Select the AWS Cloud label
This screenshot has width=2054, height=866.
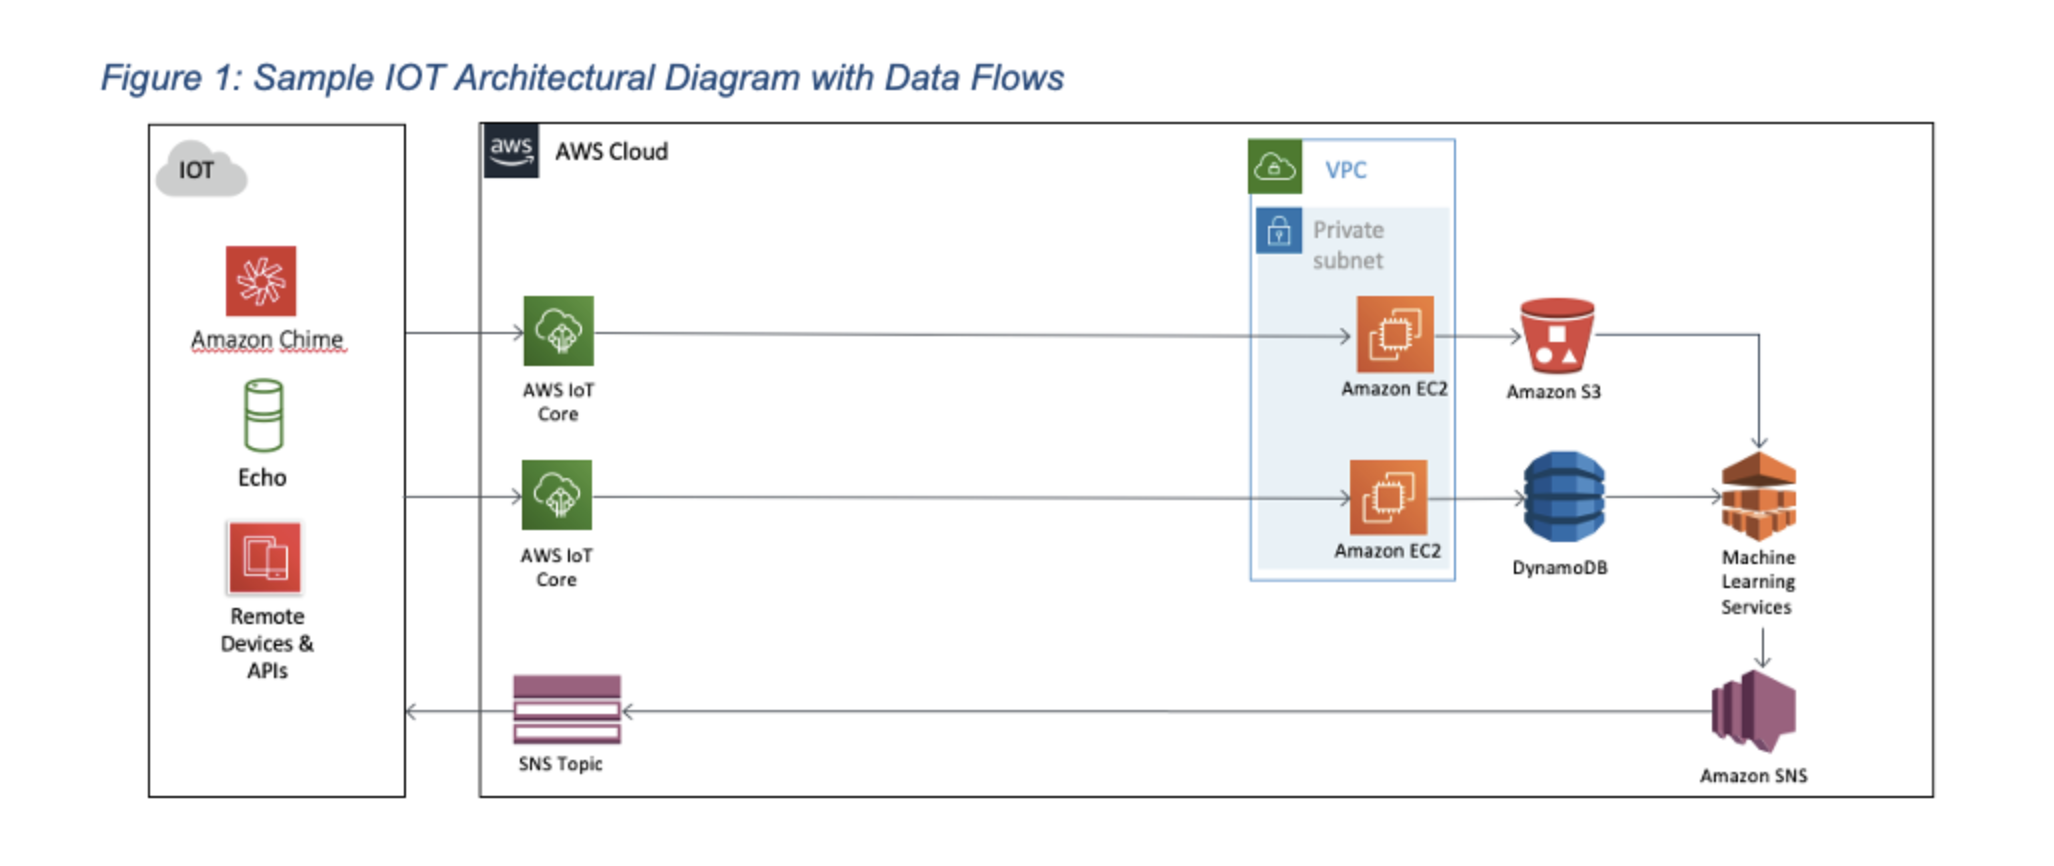point(611,152)
